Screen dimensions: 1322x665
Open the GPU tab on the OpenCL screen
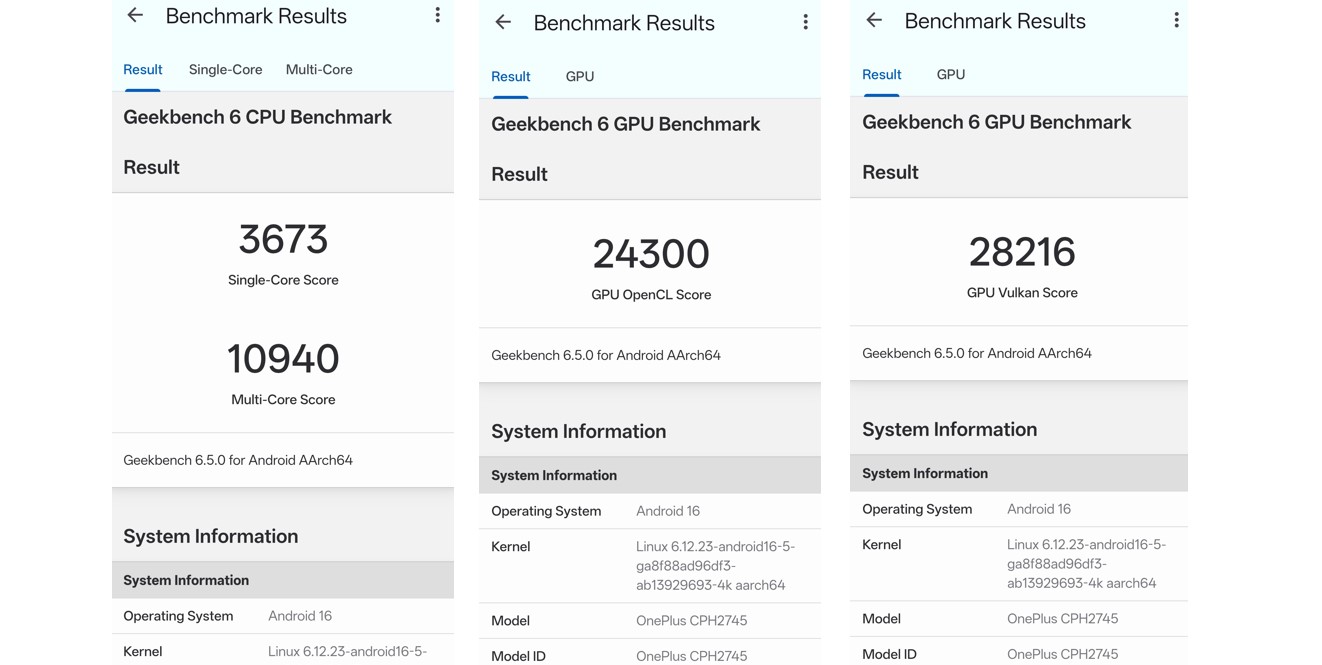[580, 76]
